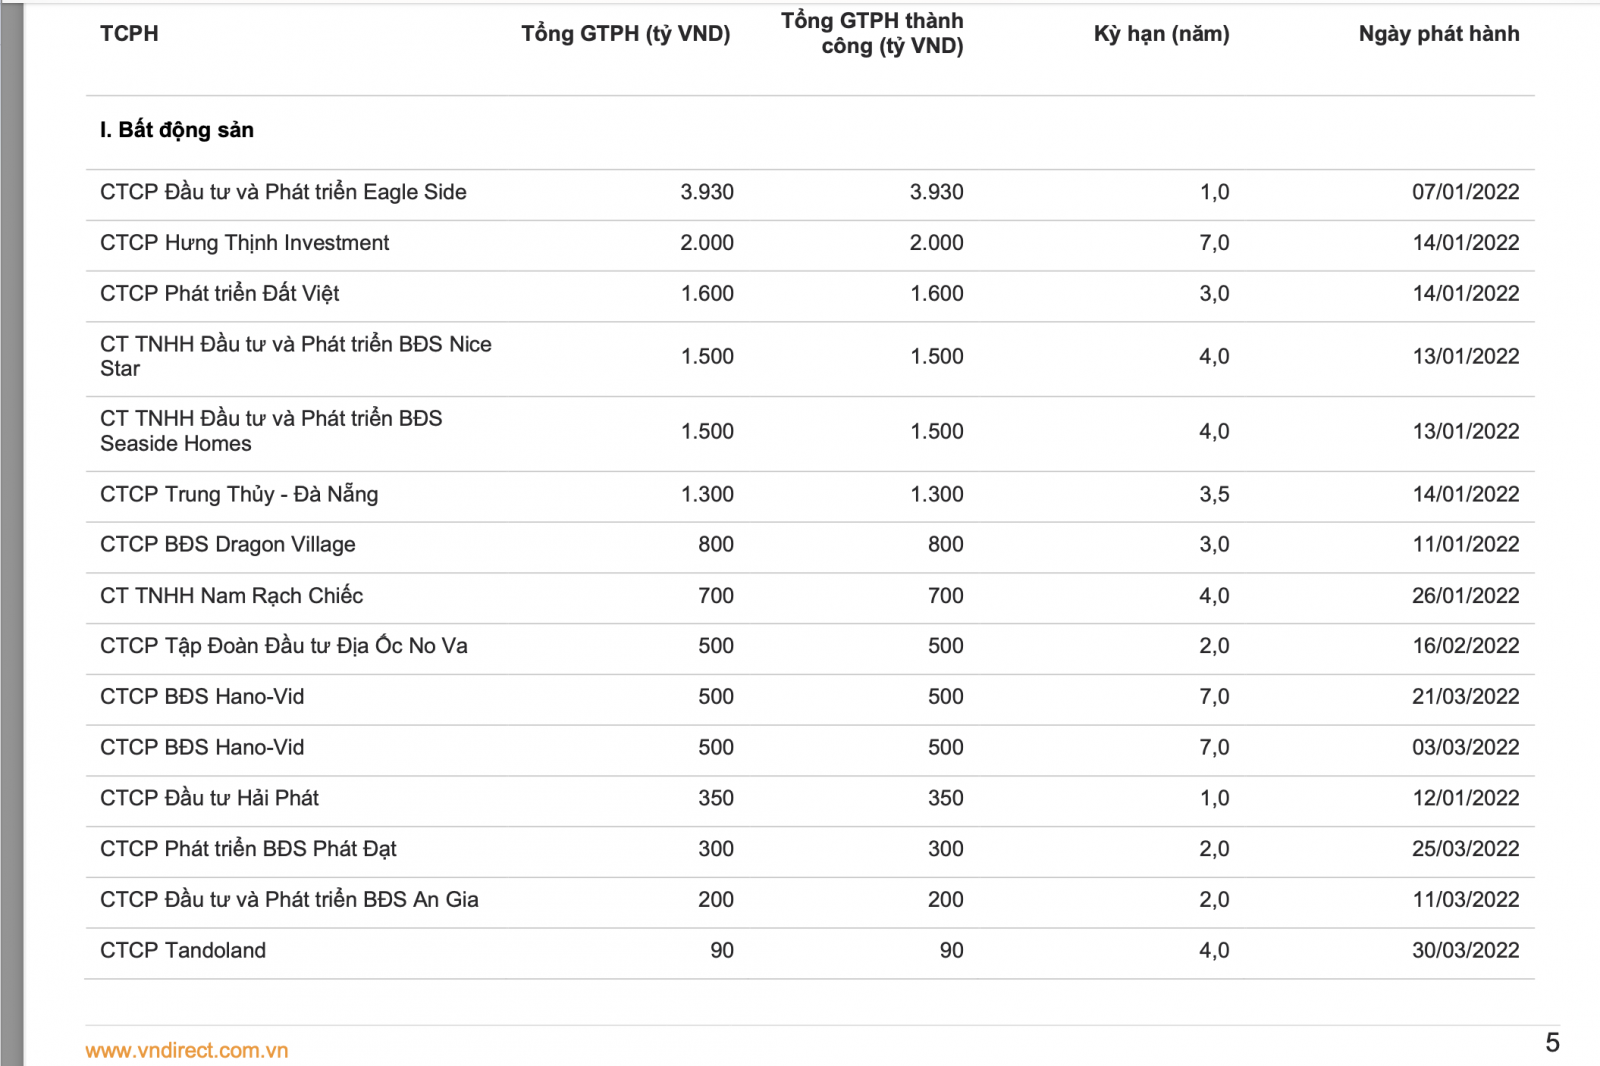Image resolution: width=1600 pixels, height=1066 pixels.
Task: Click the CTCP Đầu tư và Phát triển Eagle Side row
Action: pos(283,192)
